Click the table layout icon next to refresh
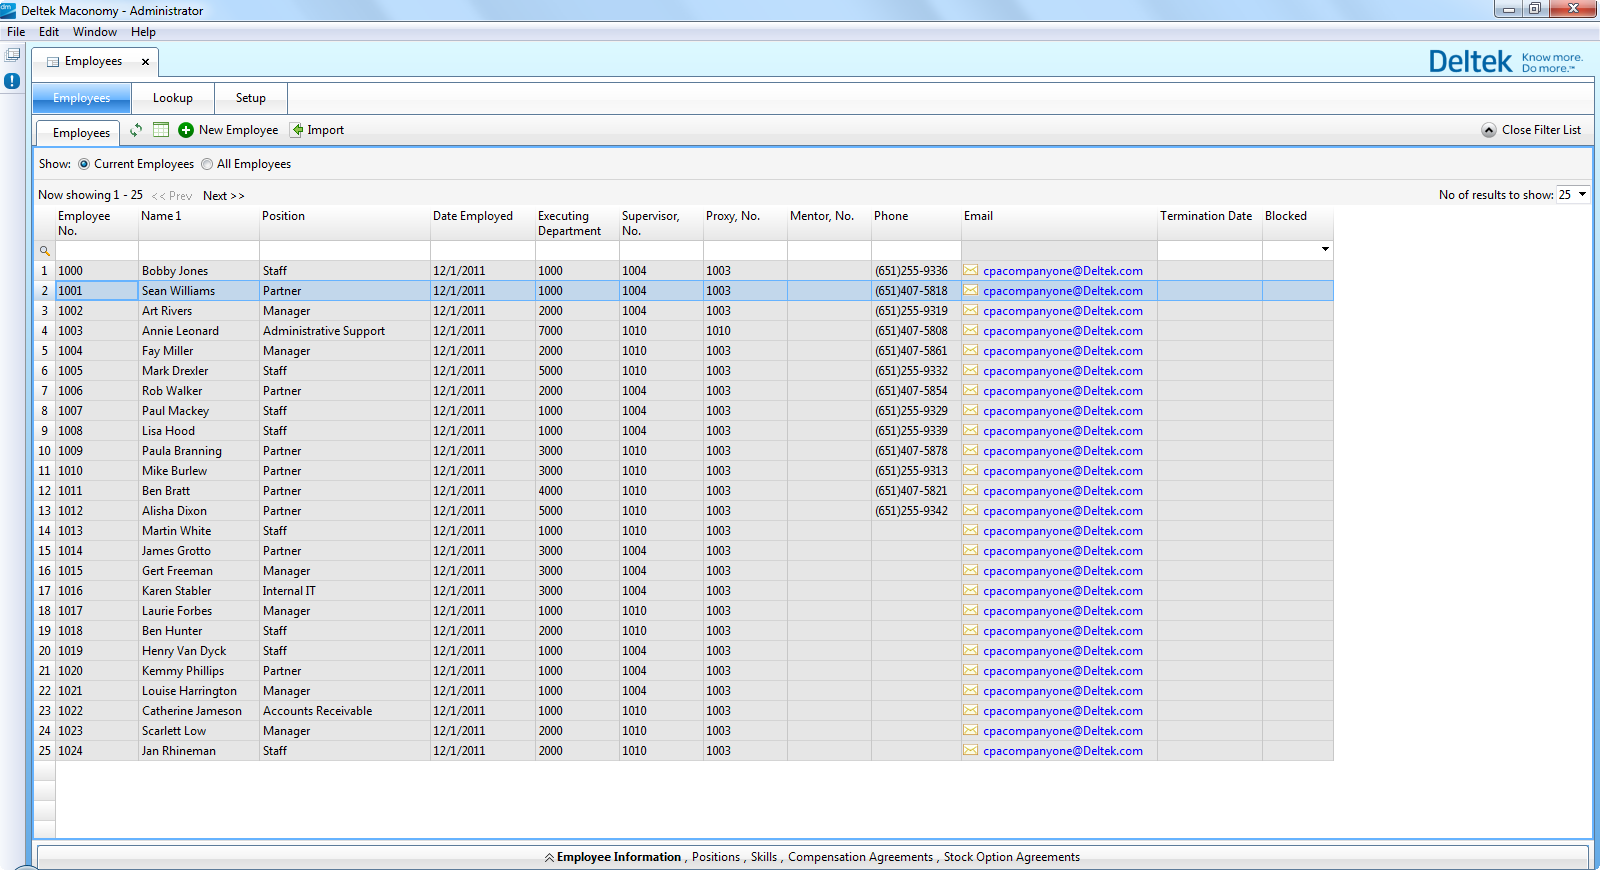Screen dimensions: 1600x870 161,130
